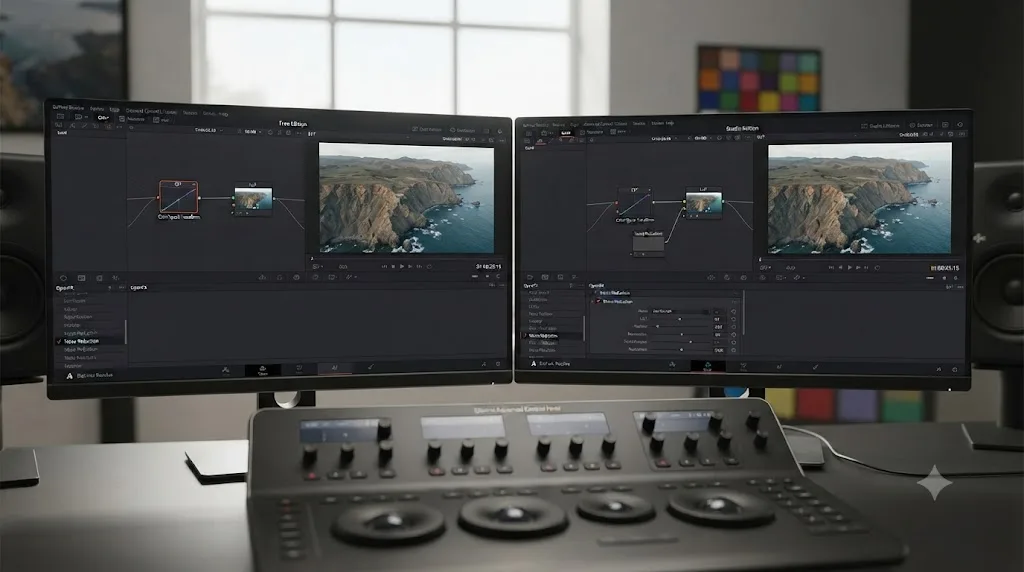The image size is (1024, 572).
Task: Select the red-outlined curve node in Free Edition
Action: (178, 197)
